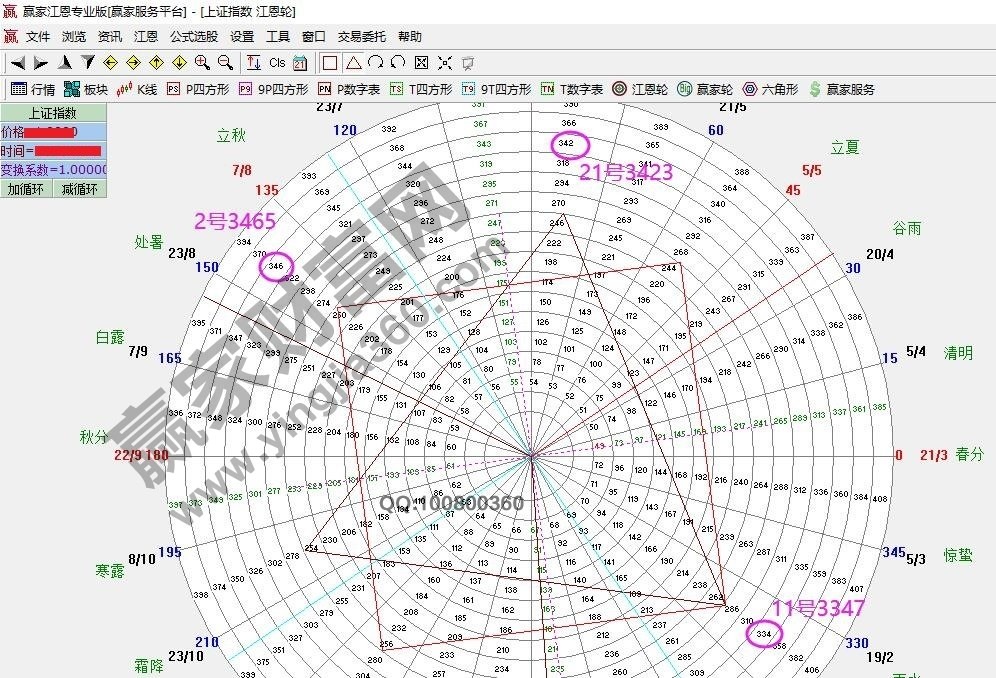Open the 江恩轮 wheel view
Image resolution: width=996 pixels, height=678 pixels.
[639, 89]
